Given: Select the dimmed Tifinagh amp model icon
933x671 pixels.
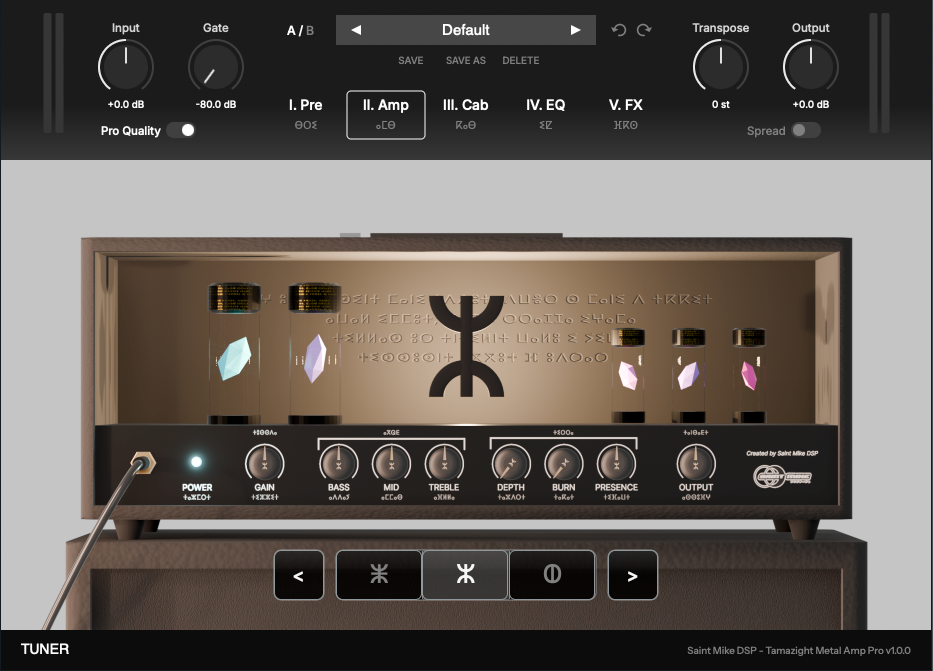Looking at the screenshot, I should (x=378, y=575).
